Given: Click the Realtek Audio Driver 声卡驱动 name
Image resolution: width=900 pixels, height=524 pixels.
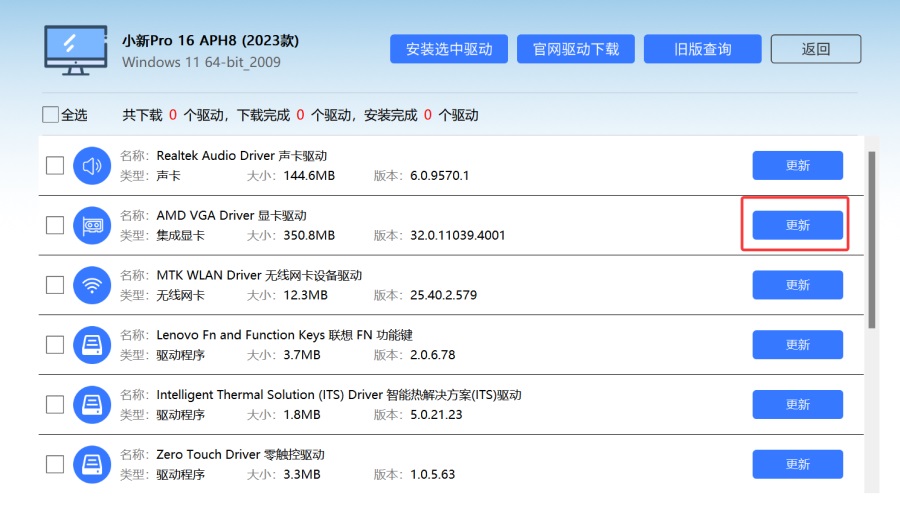Looking at the screenshot, I should pos(242,156).
